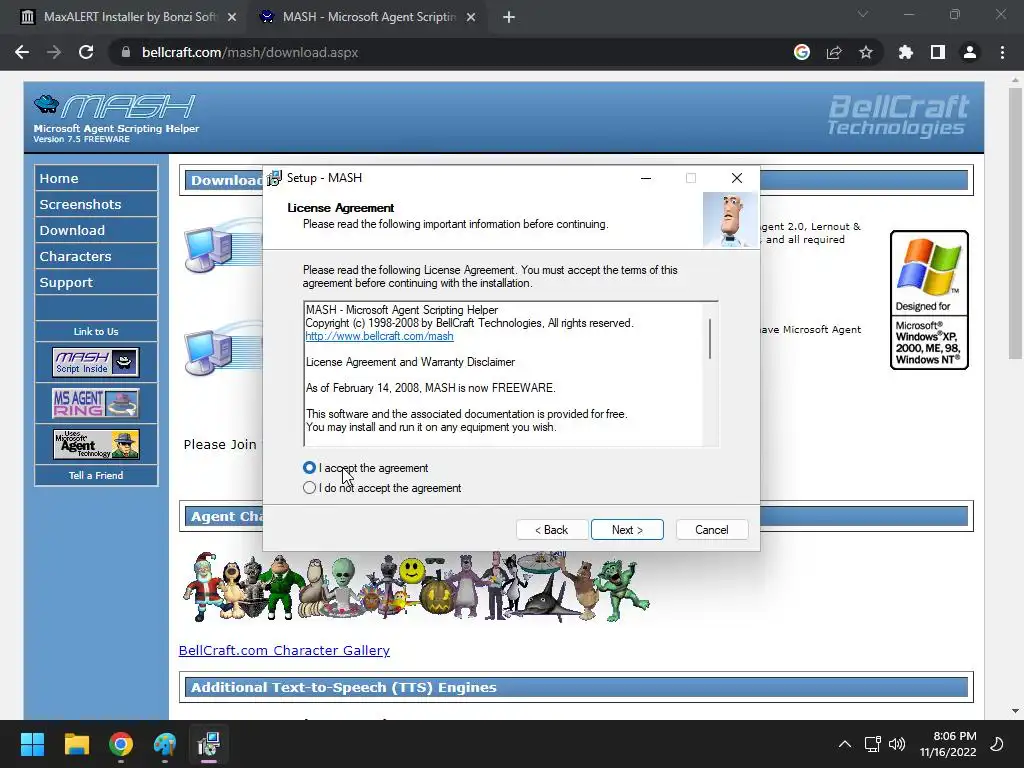Click the Santa agent character
Image resolution: width=1024 pixels, height=768 pixels.
[x=202, y=586]
